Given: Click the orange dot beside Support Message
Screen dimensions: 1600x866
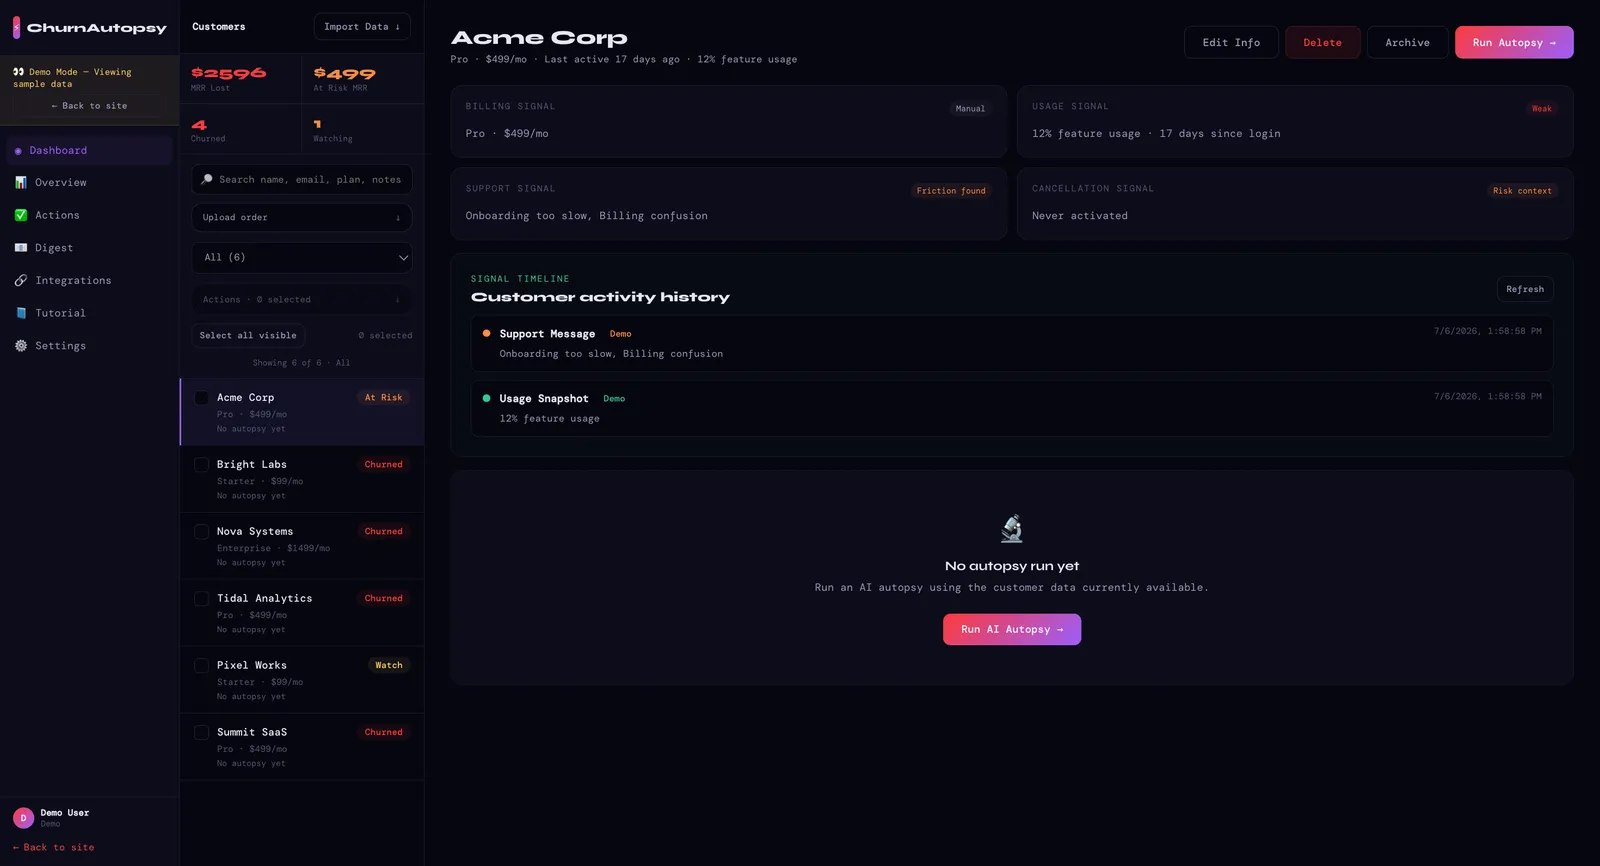Looking at the screenshot, I should pos(487,333).
